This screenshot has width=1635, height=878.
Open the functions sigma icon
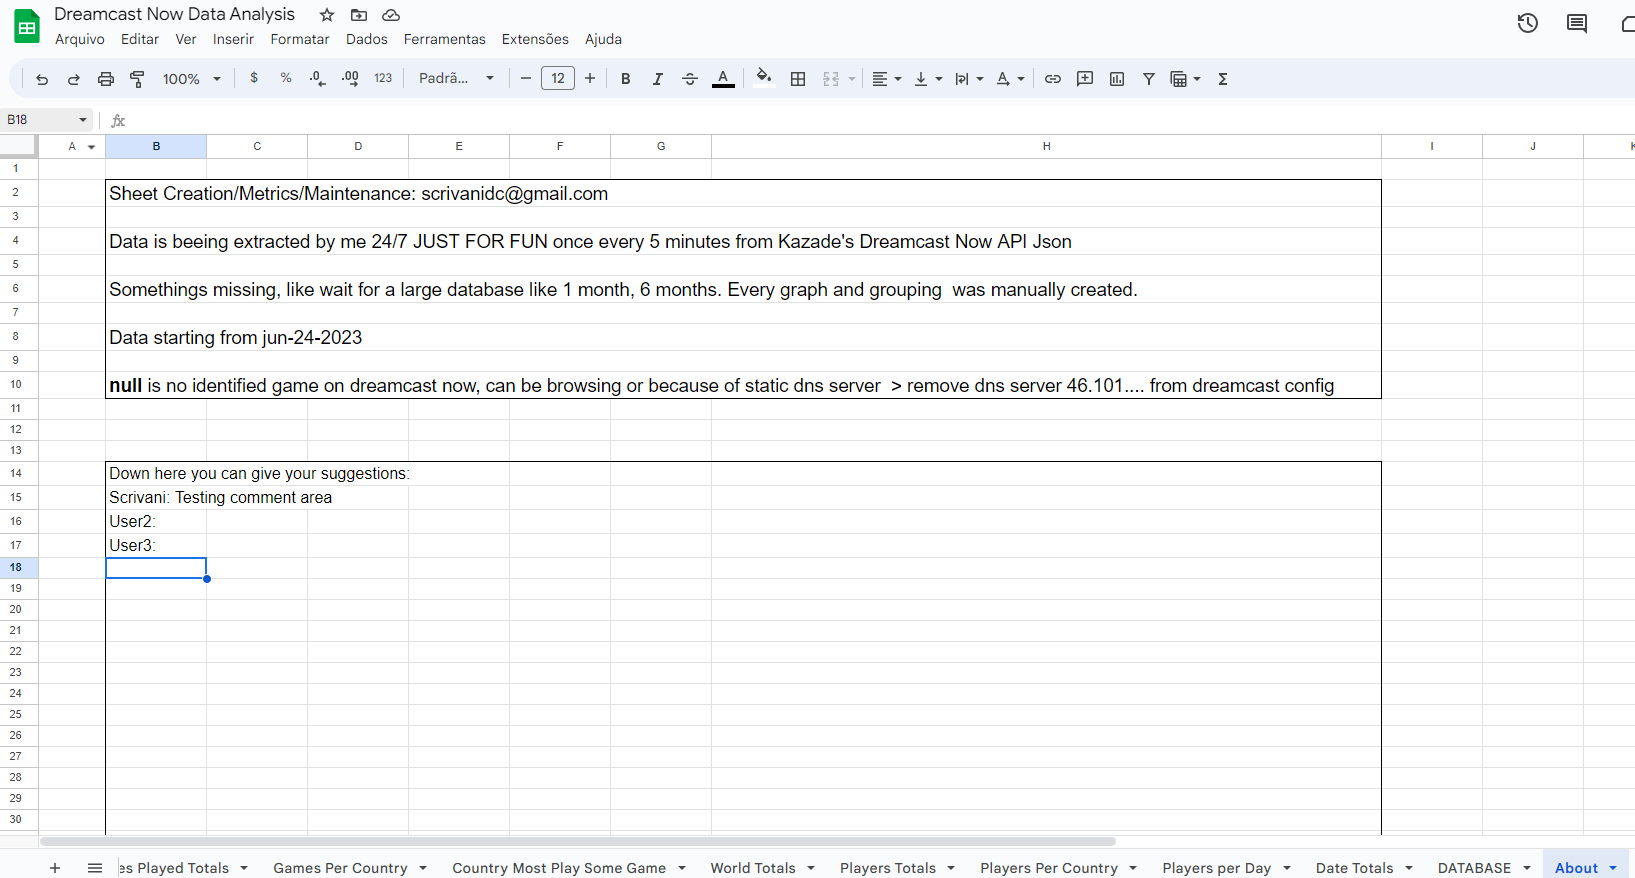pyautogui.click(x=1223, y=79)
